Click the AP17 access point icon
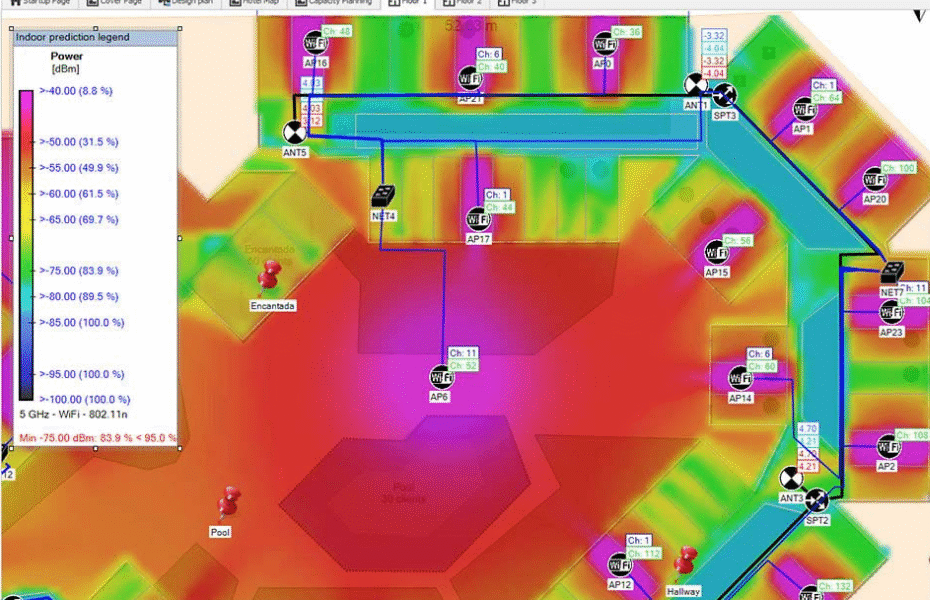The image size is (930, 600). click(477, 218)
